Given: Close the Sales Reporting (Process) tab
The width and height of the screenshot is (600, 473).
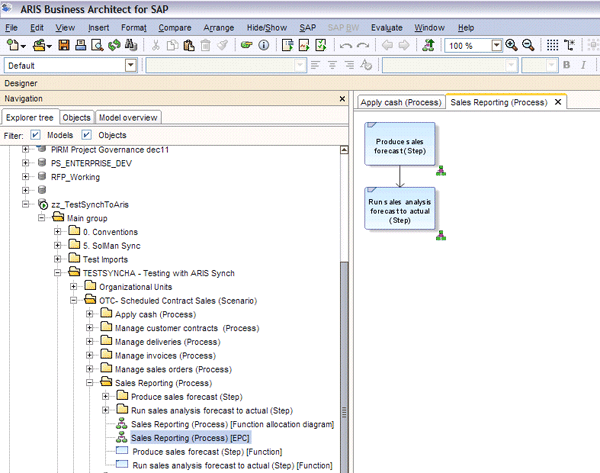Looking at the screenshot, I should [558, 102].
